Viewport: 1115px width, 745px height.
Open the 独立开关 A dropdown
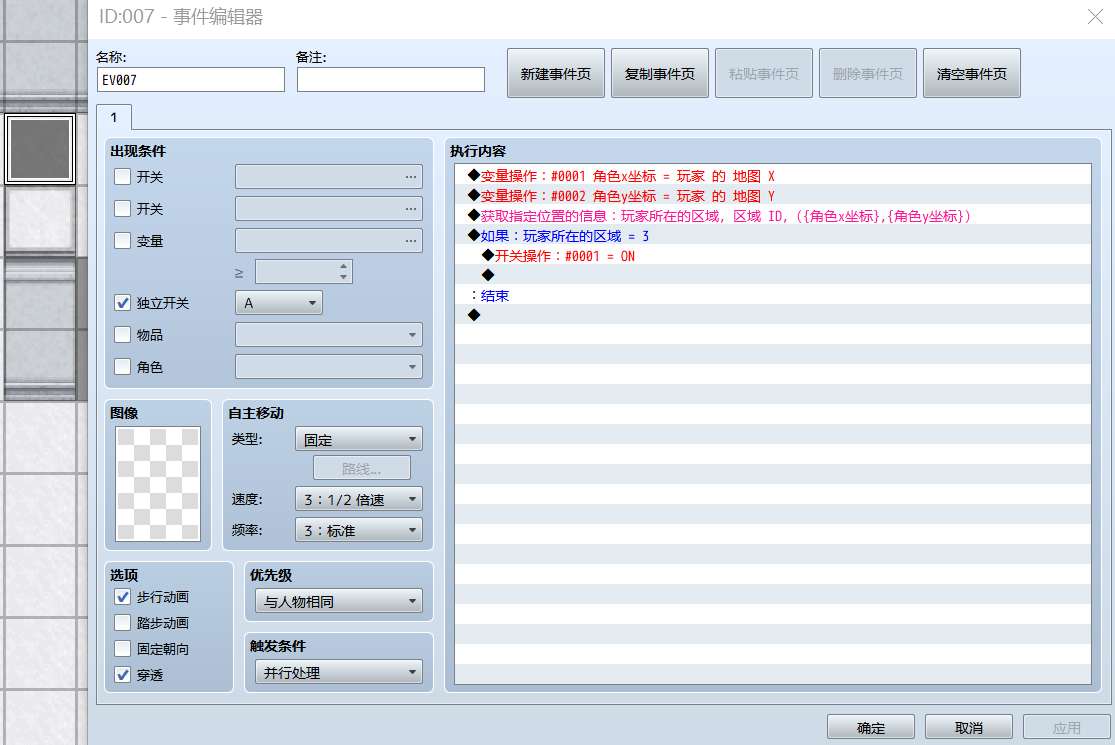click(279, 303)
